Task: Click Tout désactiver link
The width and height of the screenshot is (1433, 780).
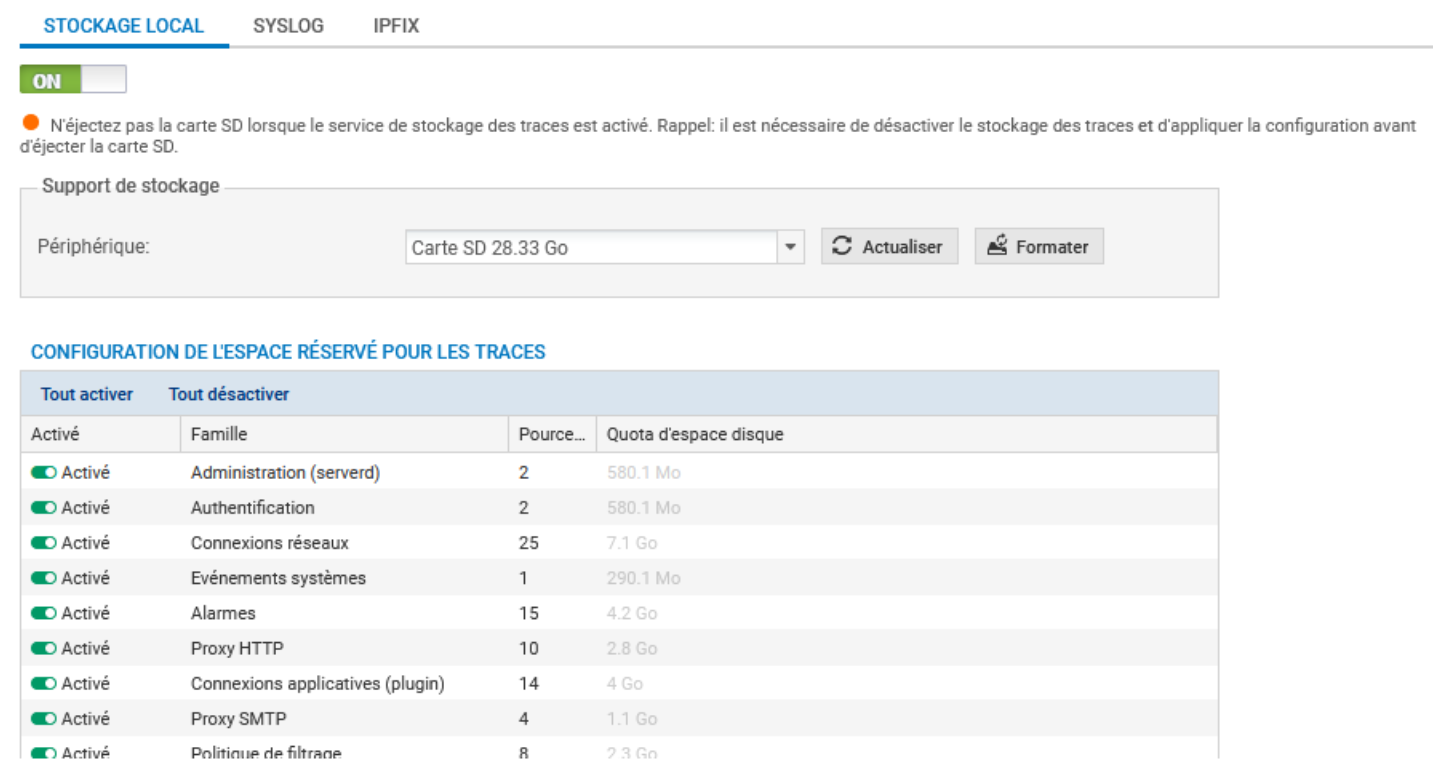Action: click(228, 394)
